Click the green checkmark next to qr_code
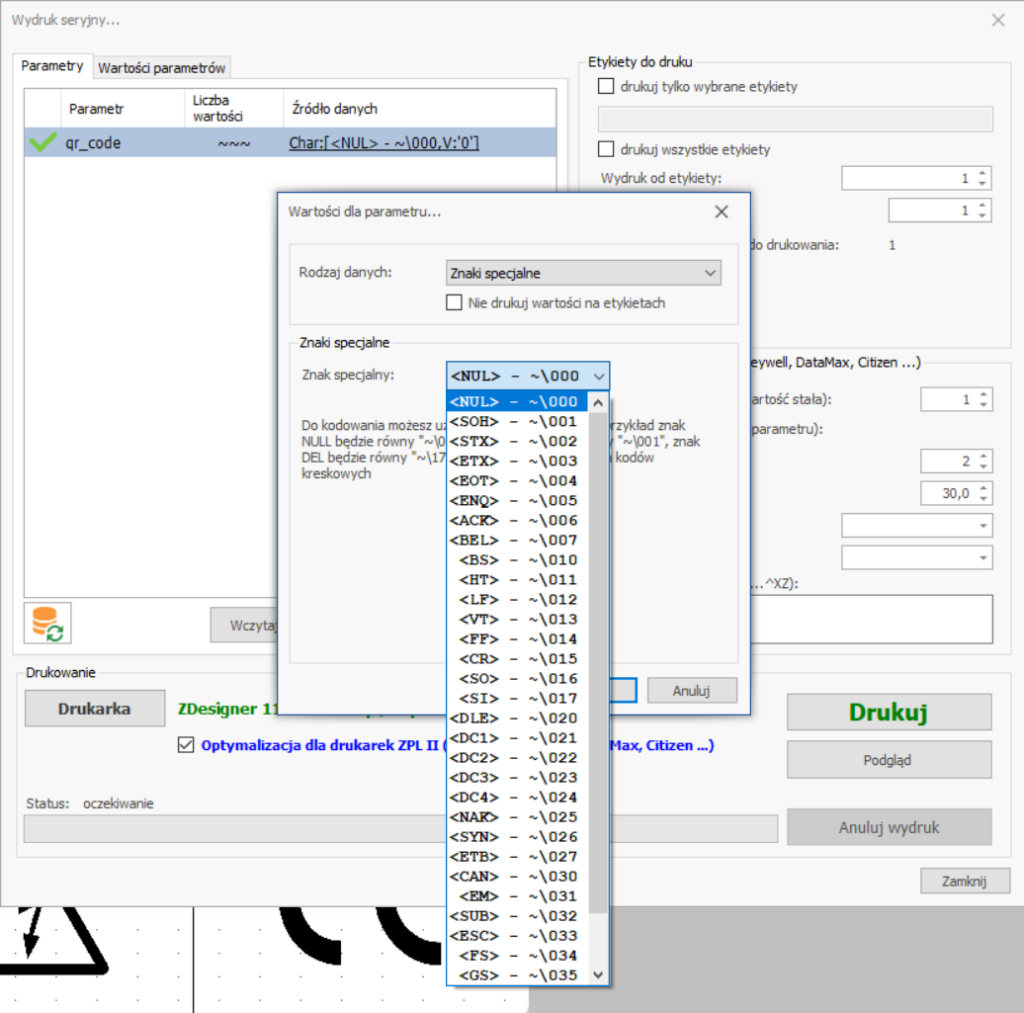Viewport: 1024px width, 1013px height. (x=43, y=142)
